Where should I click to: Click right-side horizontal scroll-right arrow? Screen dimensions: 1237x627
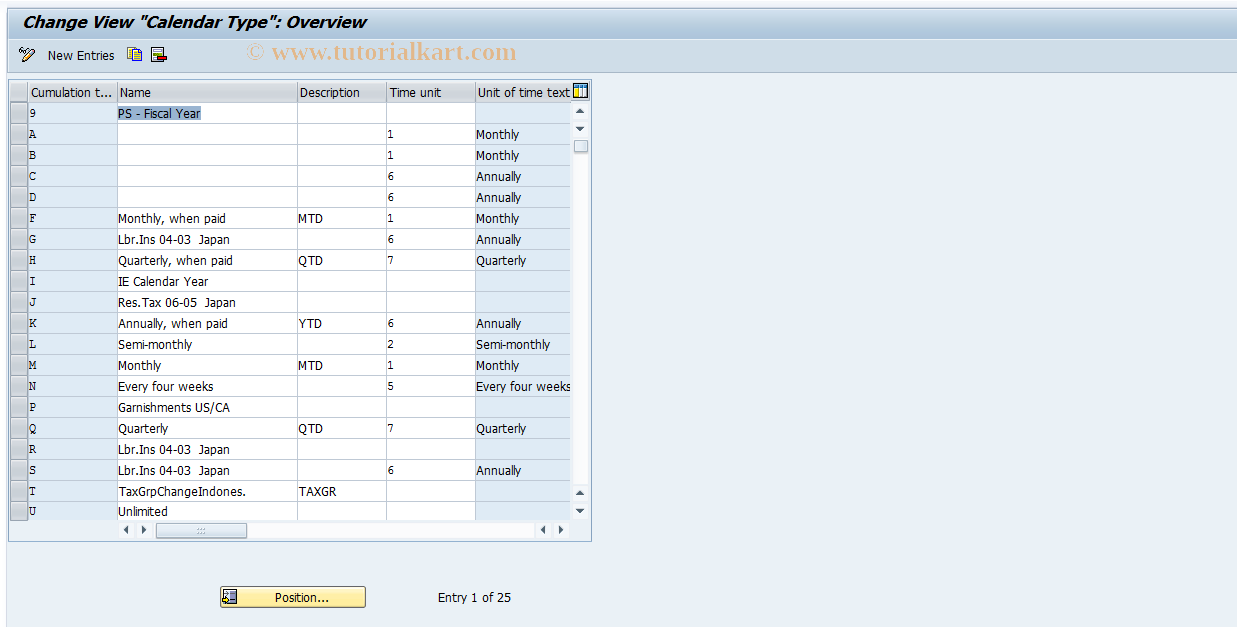coord(561,530)
